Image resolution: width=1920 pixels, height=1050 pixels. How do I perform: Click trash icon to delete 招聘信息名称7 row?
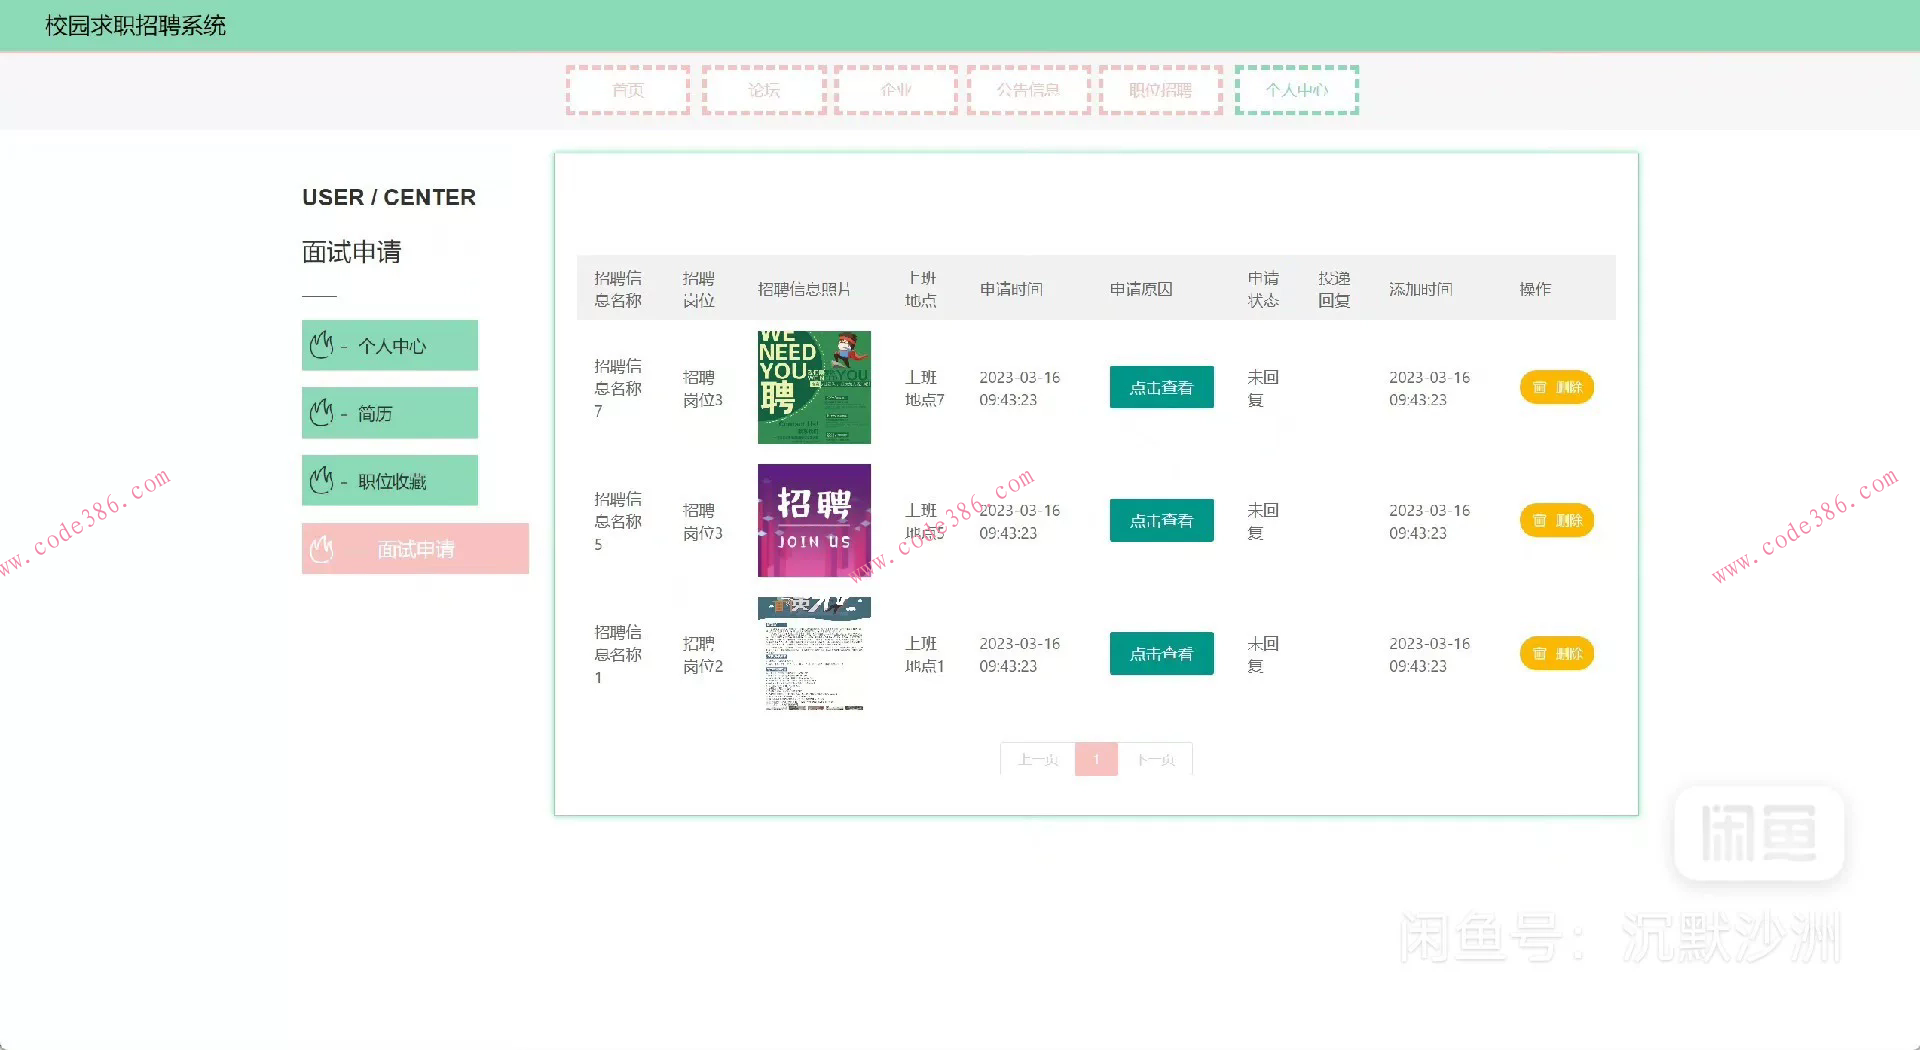pyautogui.click(x=1540, y=387)
